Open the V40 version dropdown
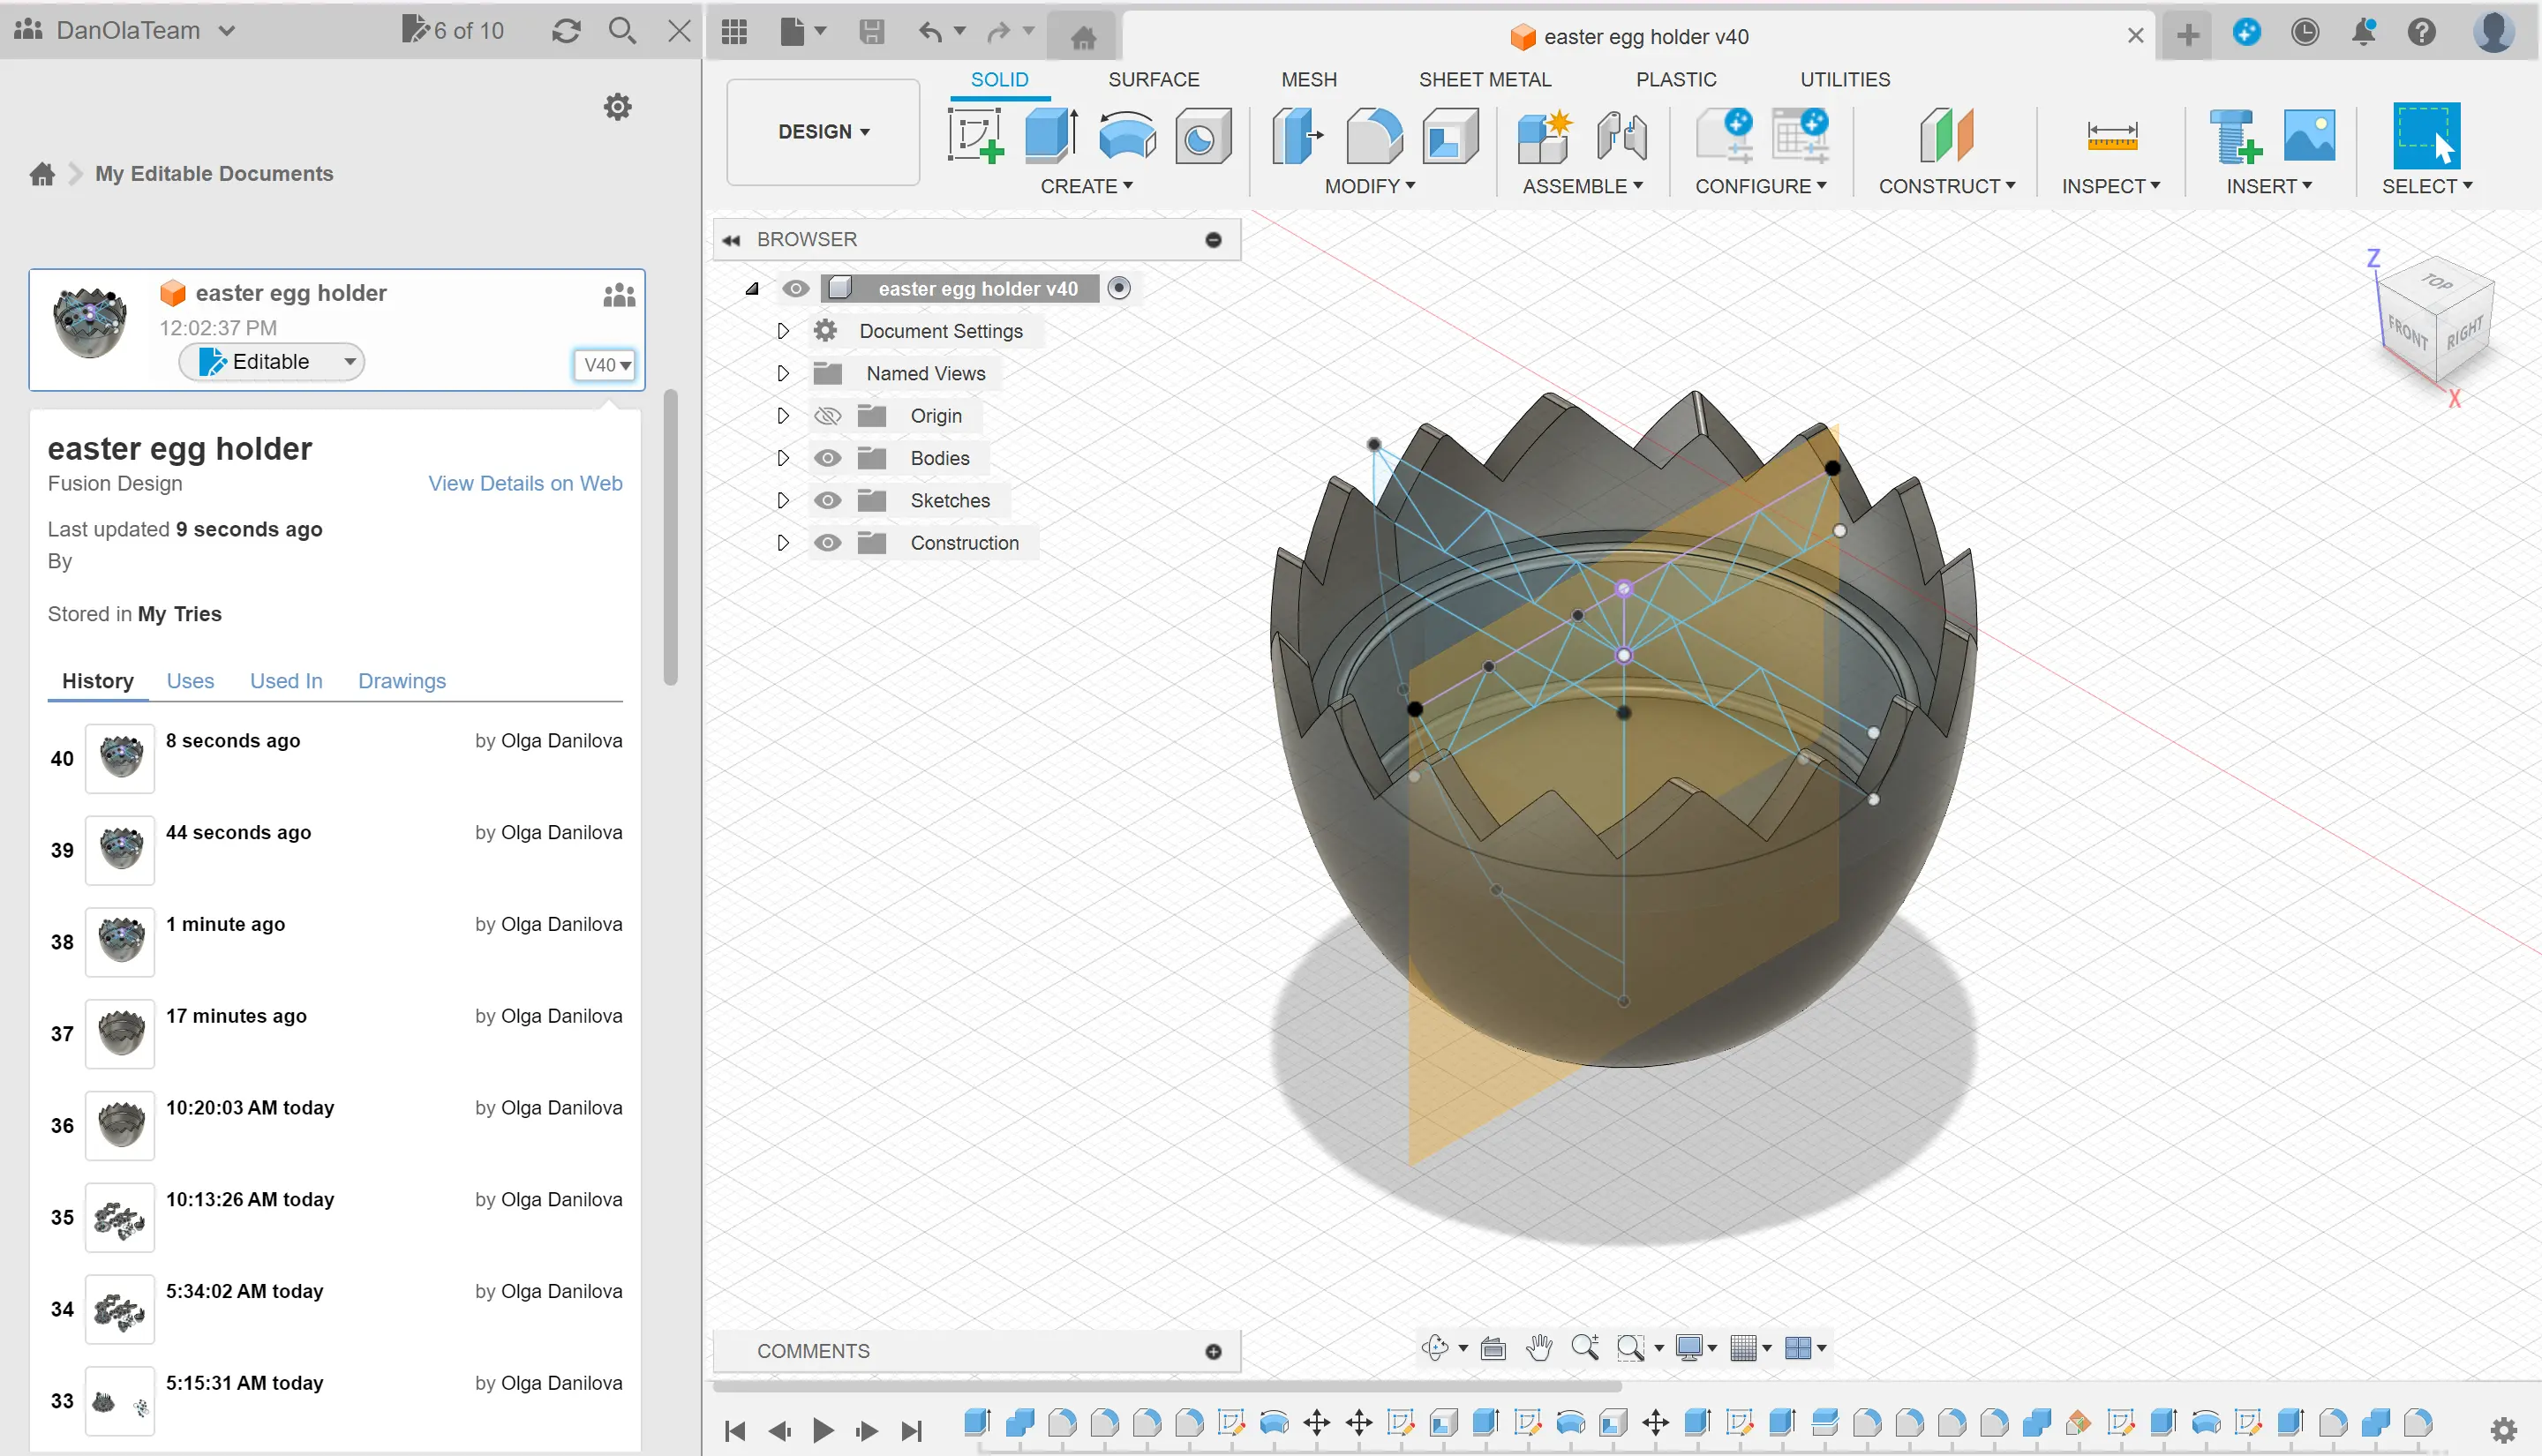Screen dimensions: 2542x1456 click(x=606, y=365)
